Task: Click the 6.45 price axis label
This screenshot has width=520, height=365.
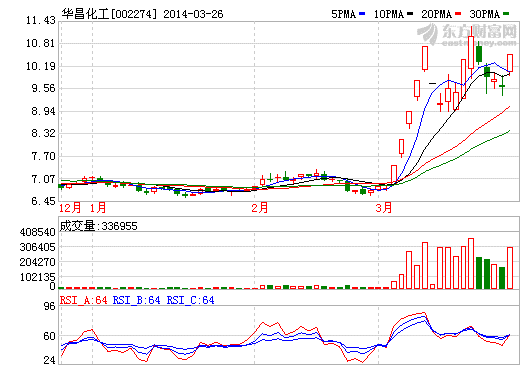Action: [43, 201]
